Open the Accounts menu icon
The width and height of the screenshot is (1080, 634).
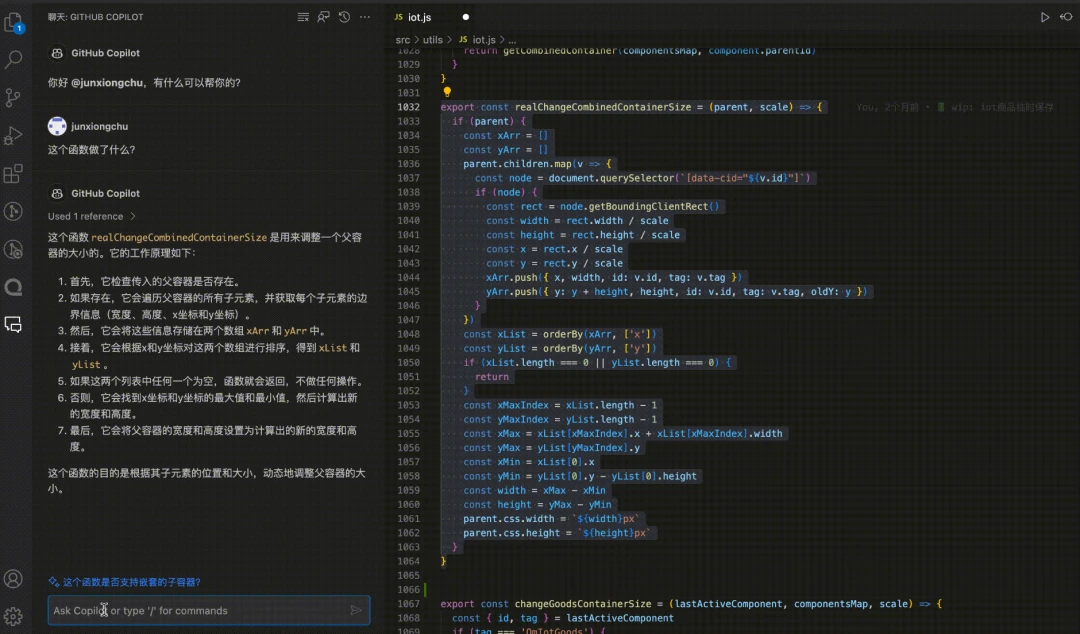(x=14, y=579)
